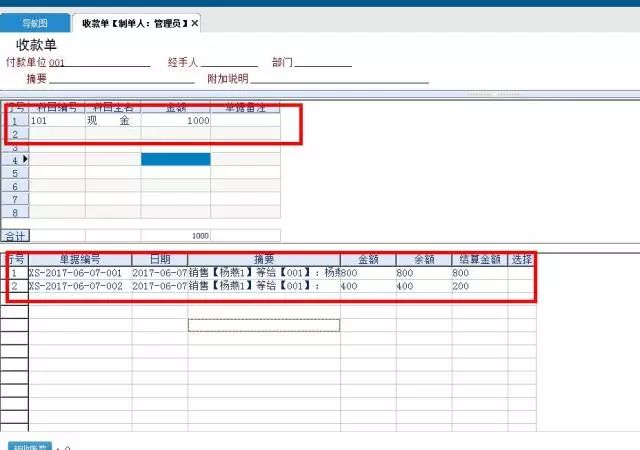The width and height of the screenshot is (640, 450).
Task: Select the 金额 cell showing 1000
Action: click(x=175, y=120)
